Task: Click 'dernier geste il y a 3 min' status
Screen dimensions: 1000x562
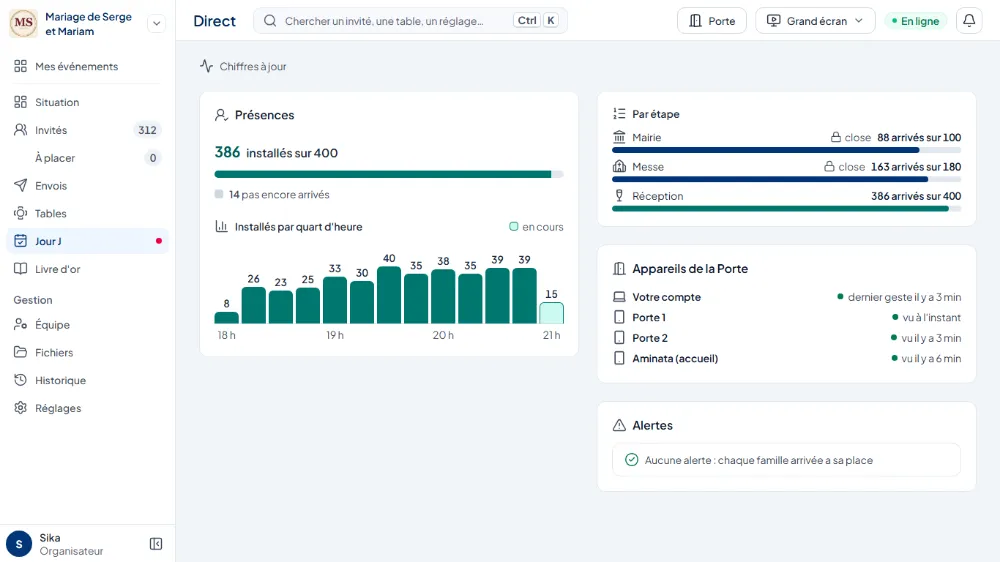Action: 904,297
